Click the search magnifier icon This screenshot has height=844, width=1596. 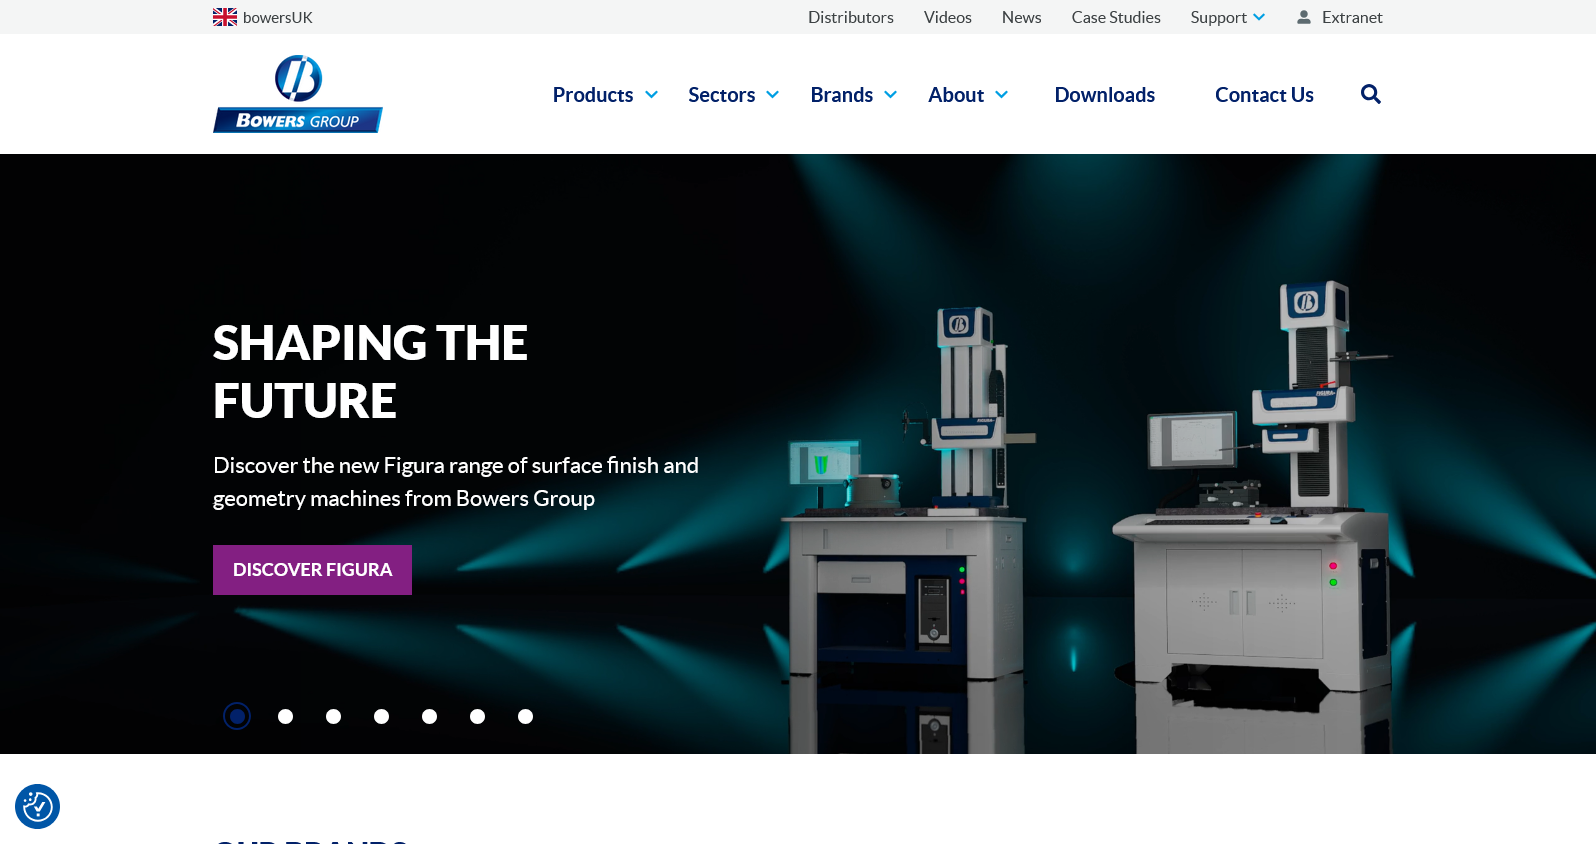point(1370,94)
